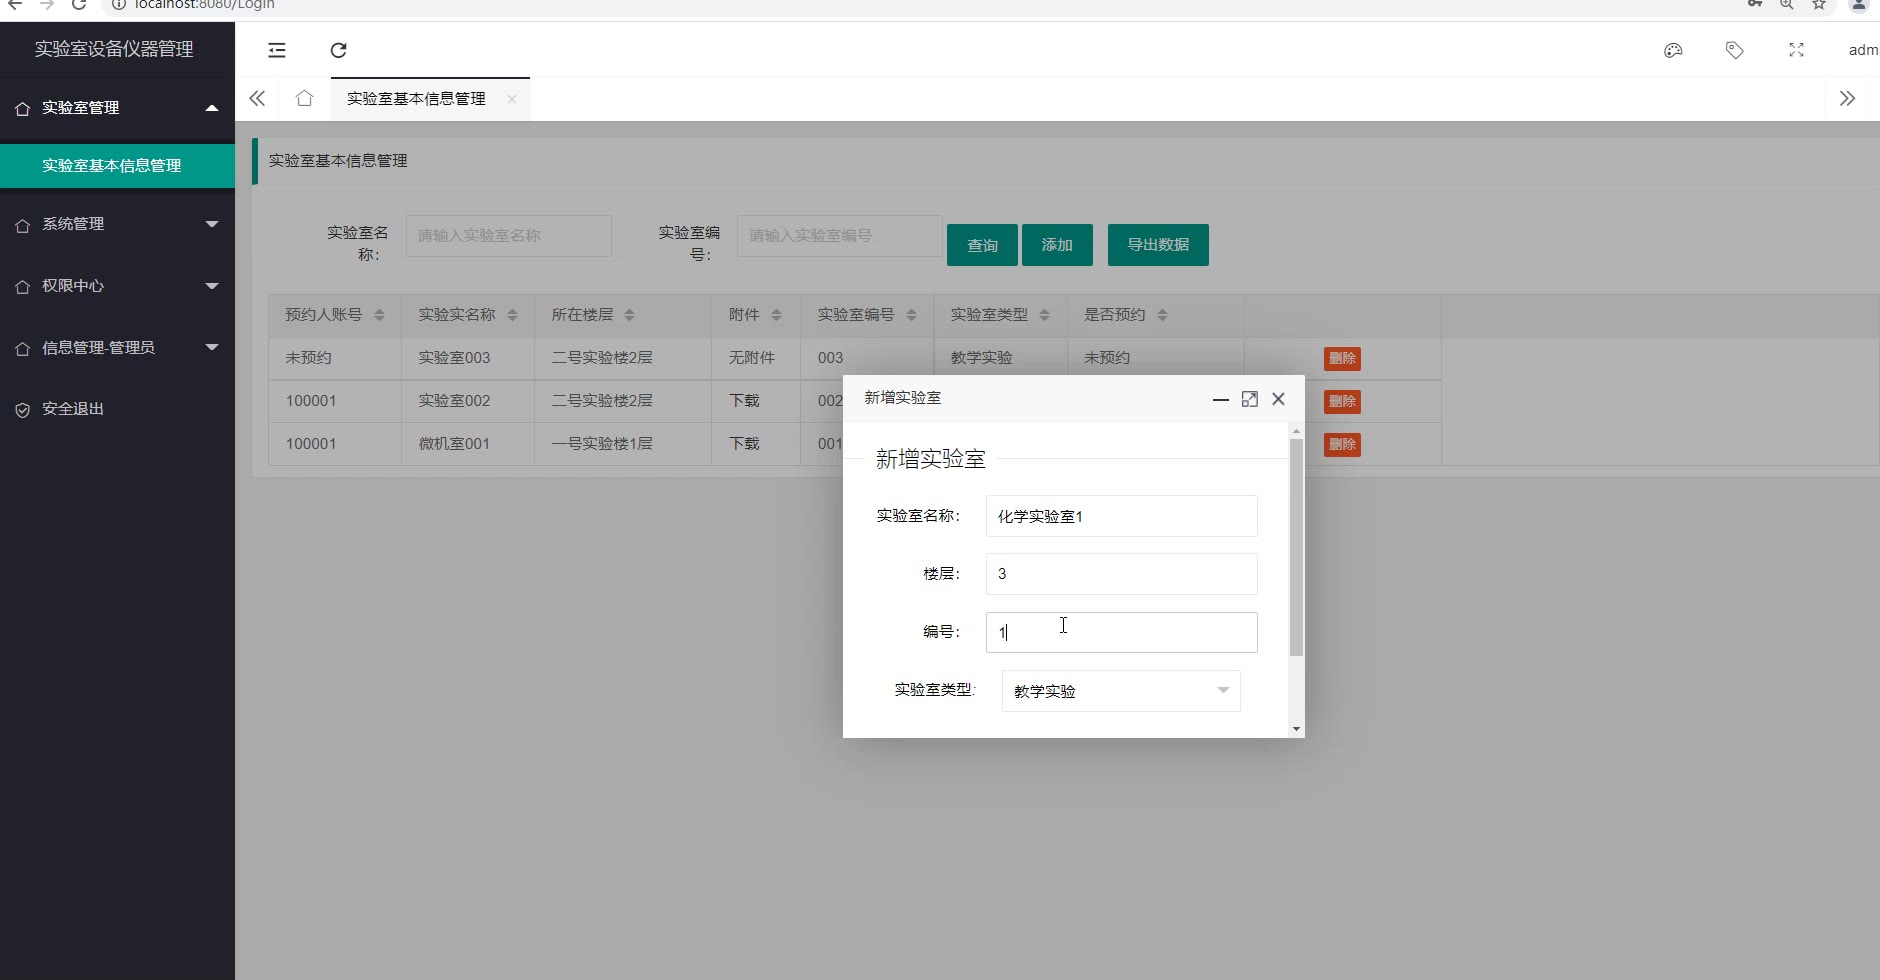Expand the 信息管理-管理员 menu
The width and height of the screenshot is (1880, 980).
tap(211, 347)
